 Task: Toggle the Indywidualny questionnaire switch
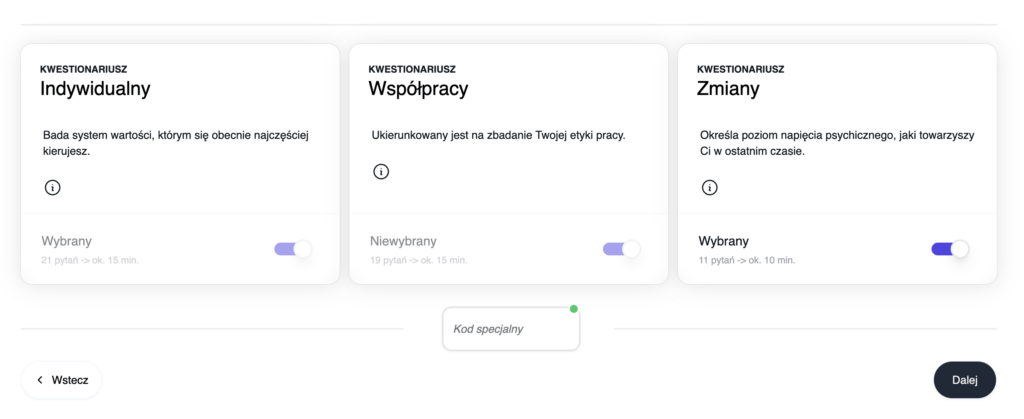pos(293,249)
